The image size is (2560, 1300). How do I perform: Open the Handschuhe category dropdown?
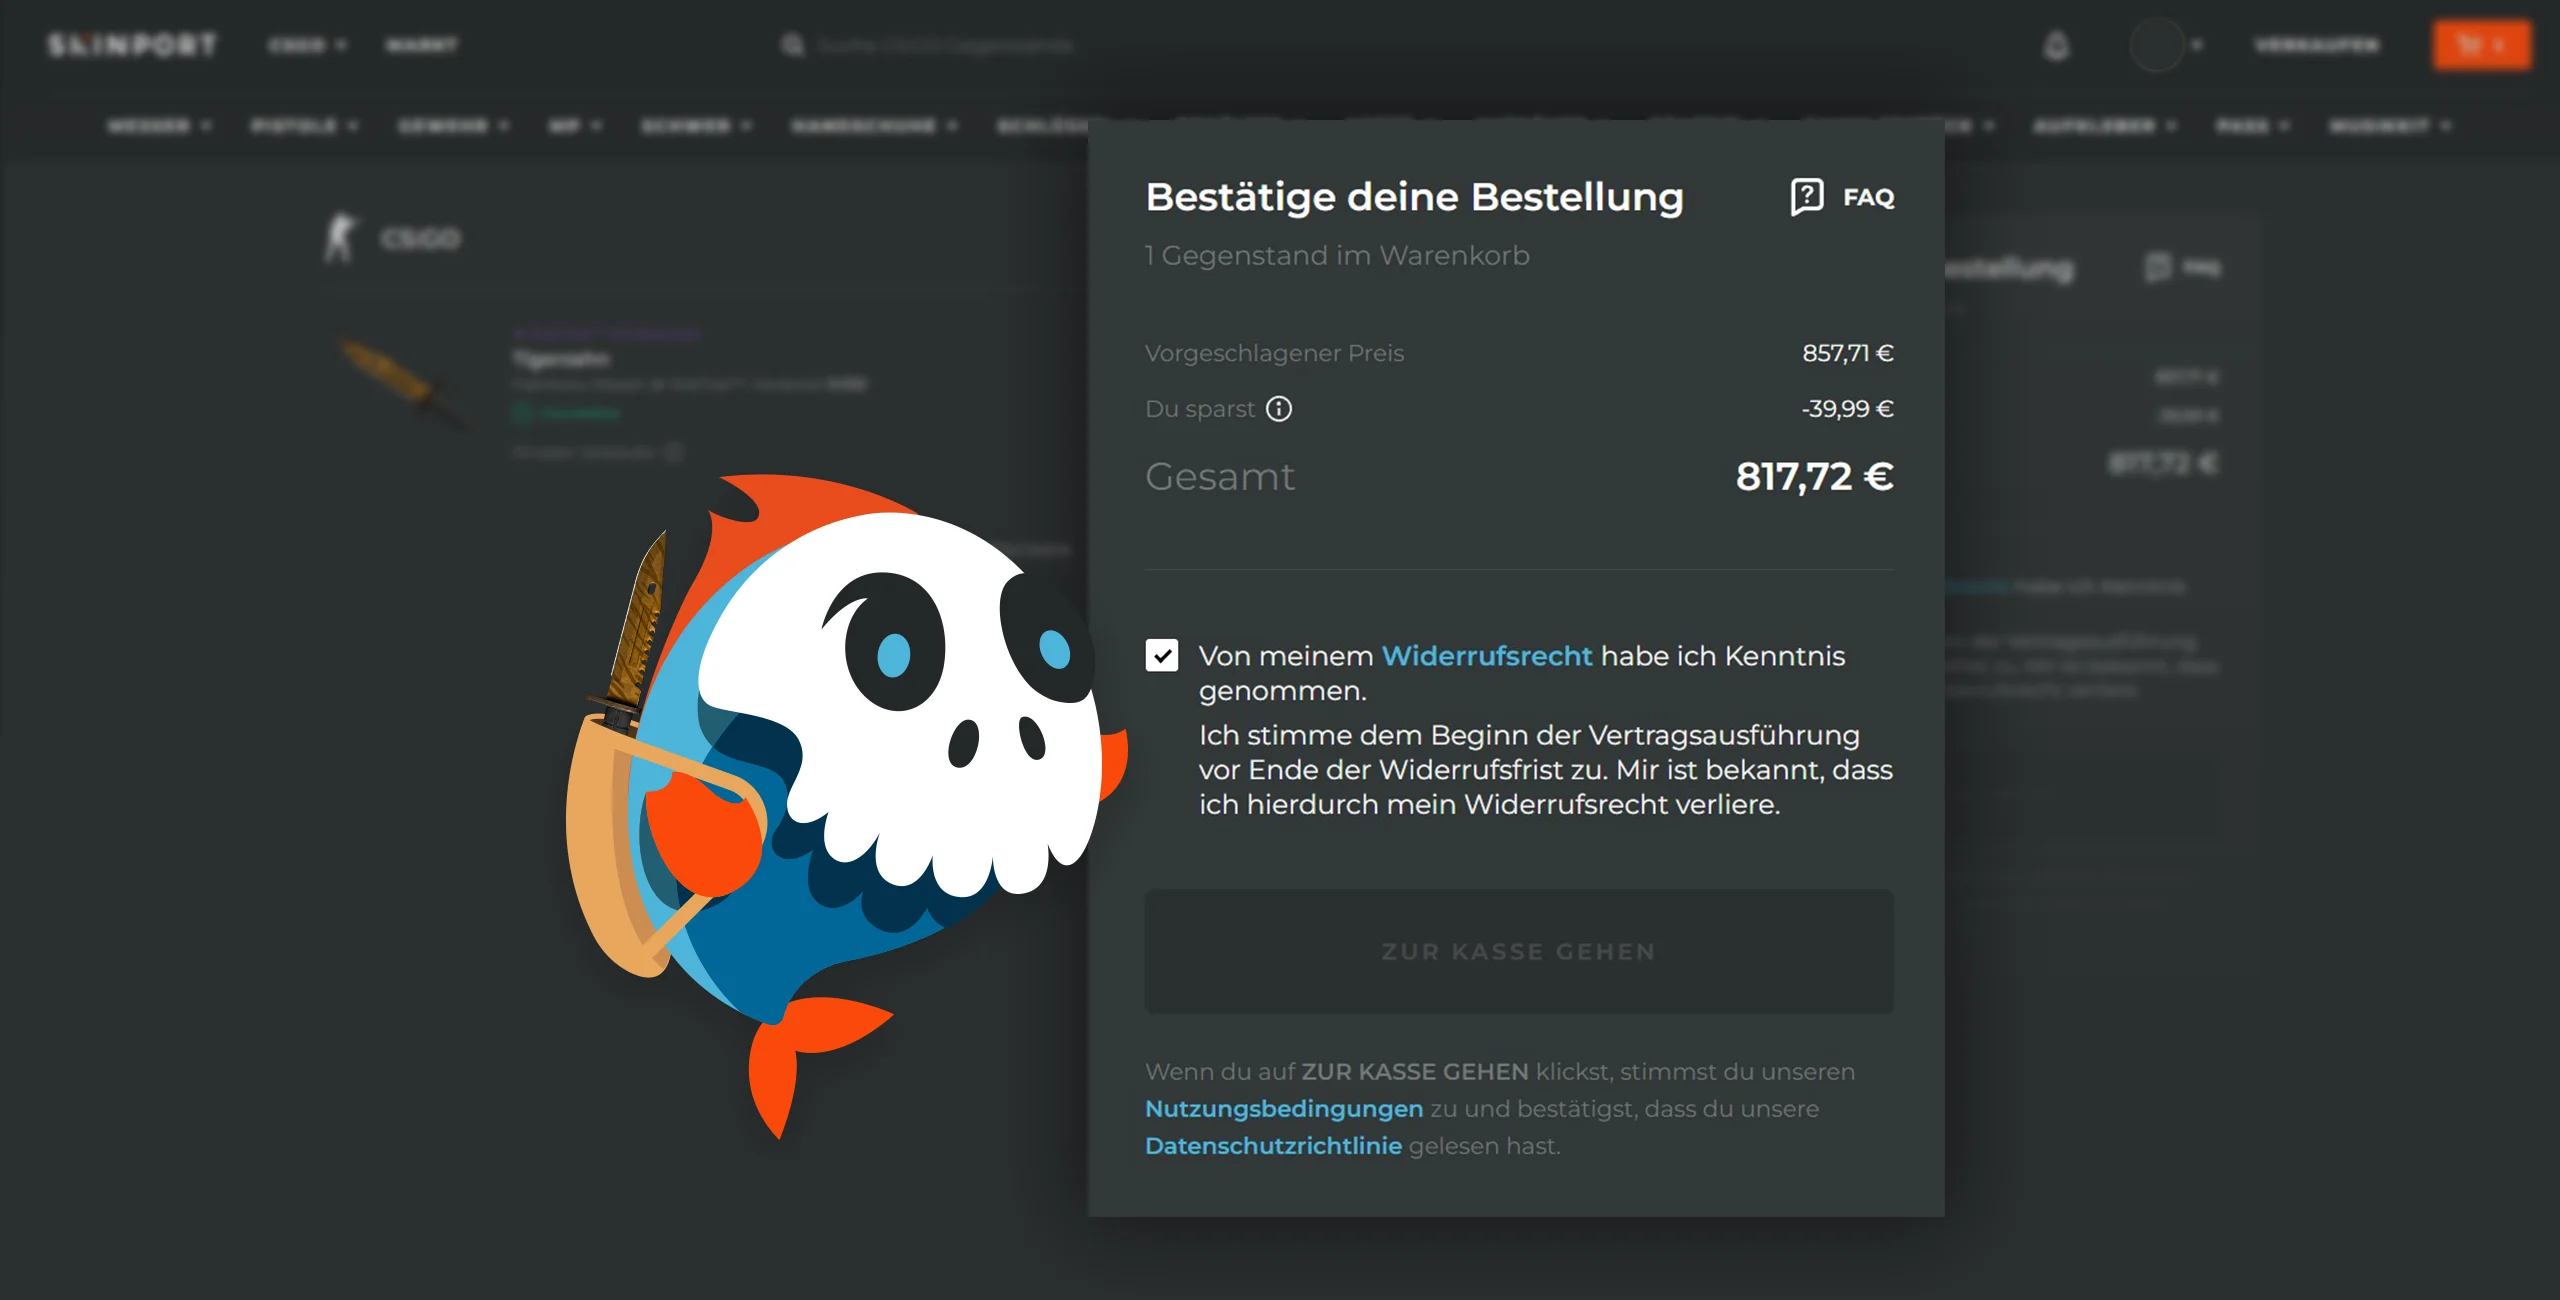click(874, 126)
